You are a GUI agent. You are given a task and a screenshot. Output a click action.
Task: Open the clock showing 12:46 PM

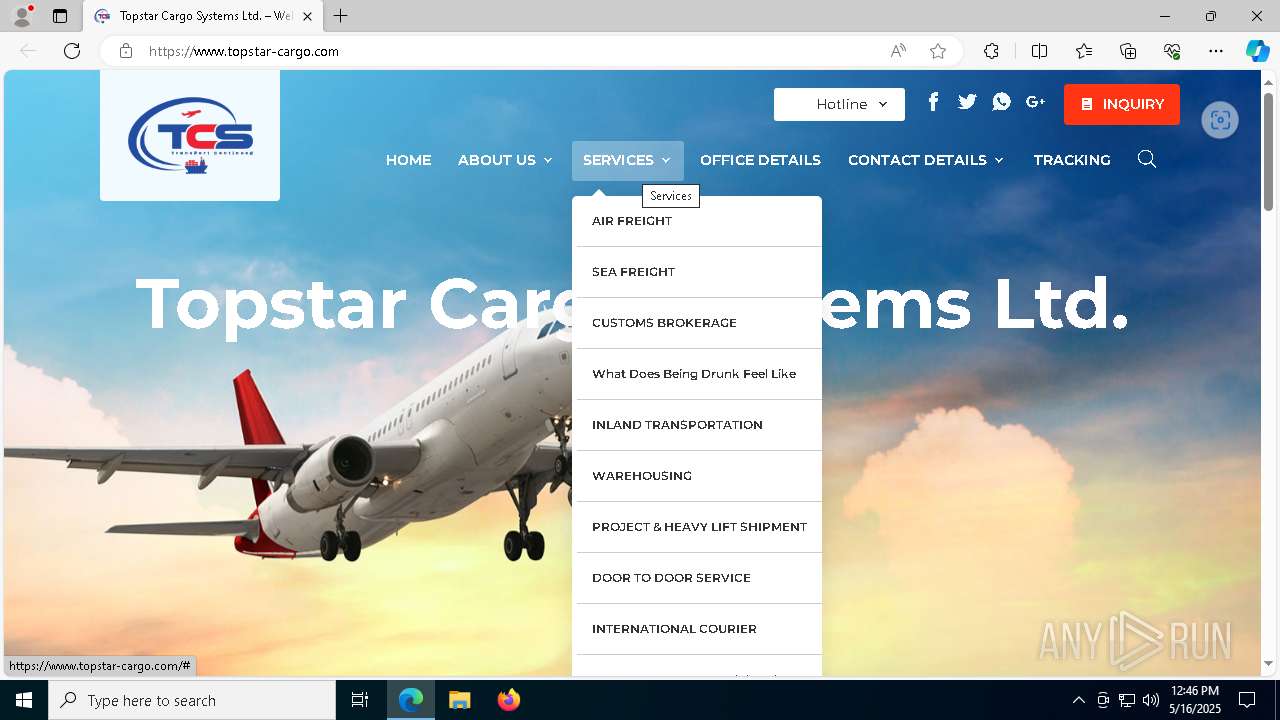click(1194, 700)
